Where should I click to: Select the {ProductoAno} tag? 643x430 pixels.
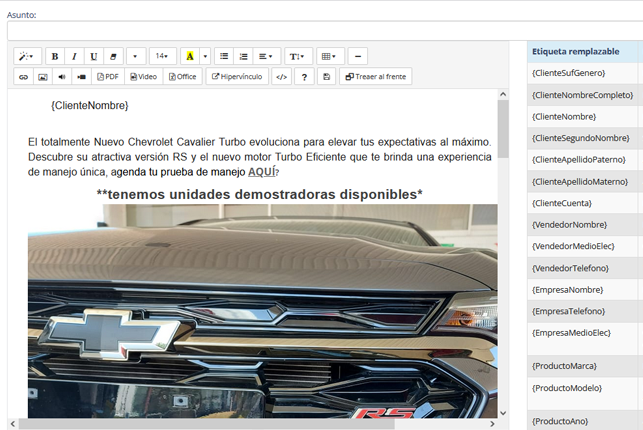tap(560, 421)
